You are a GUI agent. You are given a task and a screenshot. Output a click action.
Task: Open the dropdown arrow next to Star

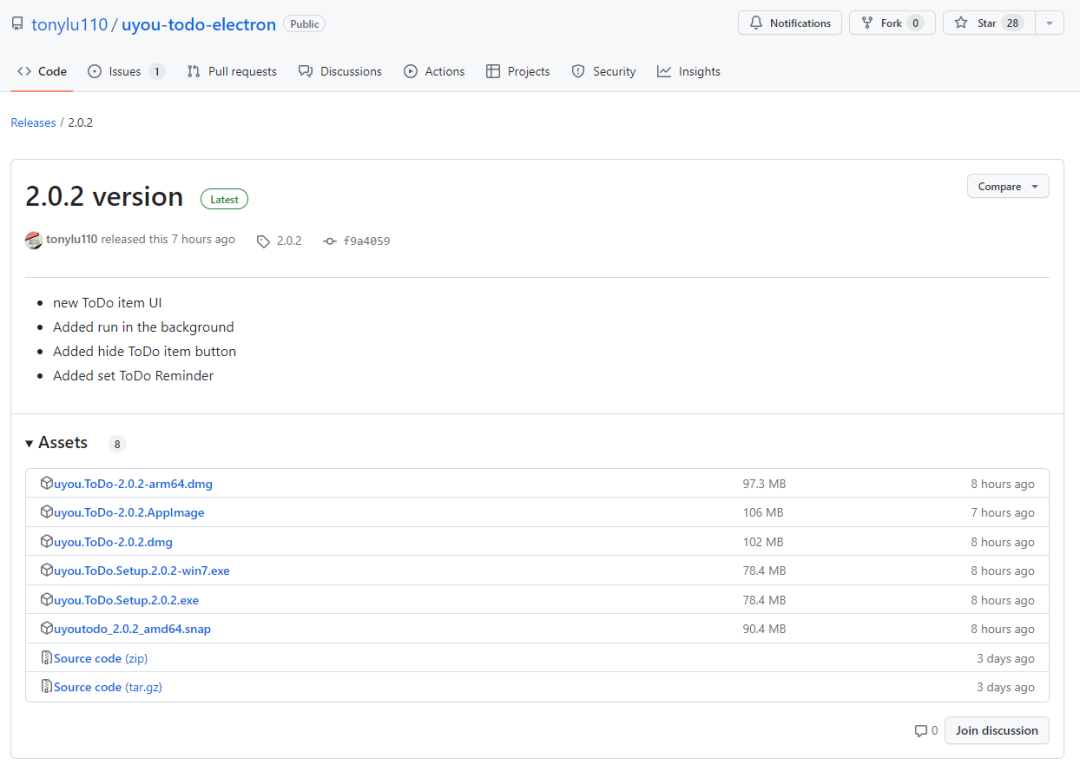coord(1049,23)
